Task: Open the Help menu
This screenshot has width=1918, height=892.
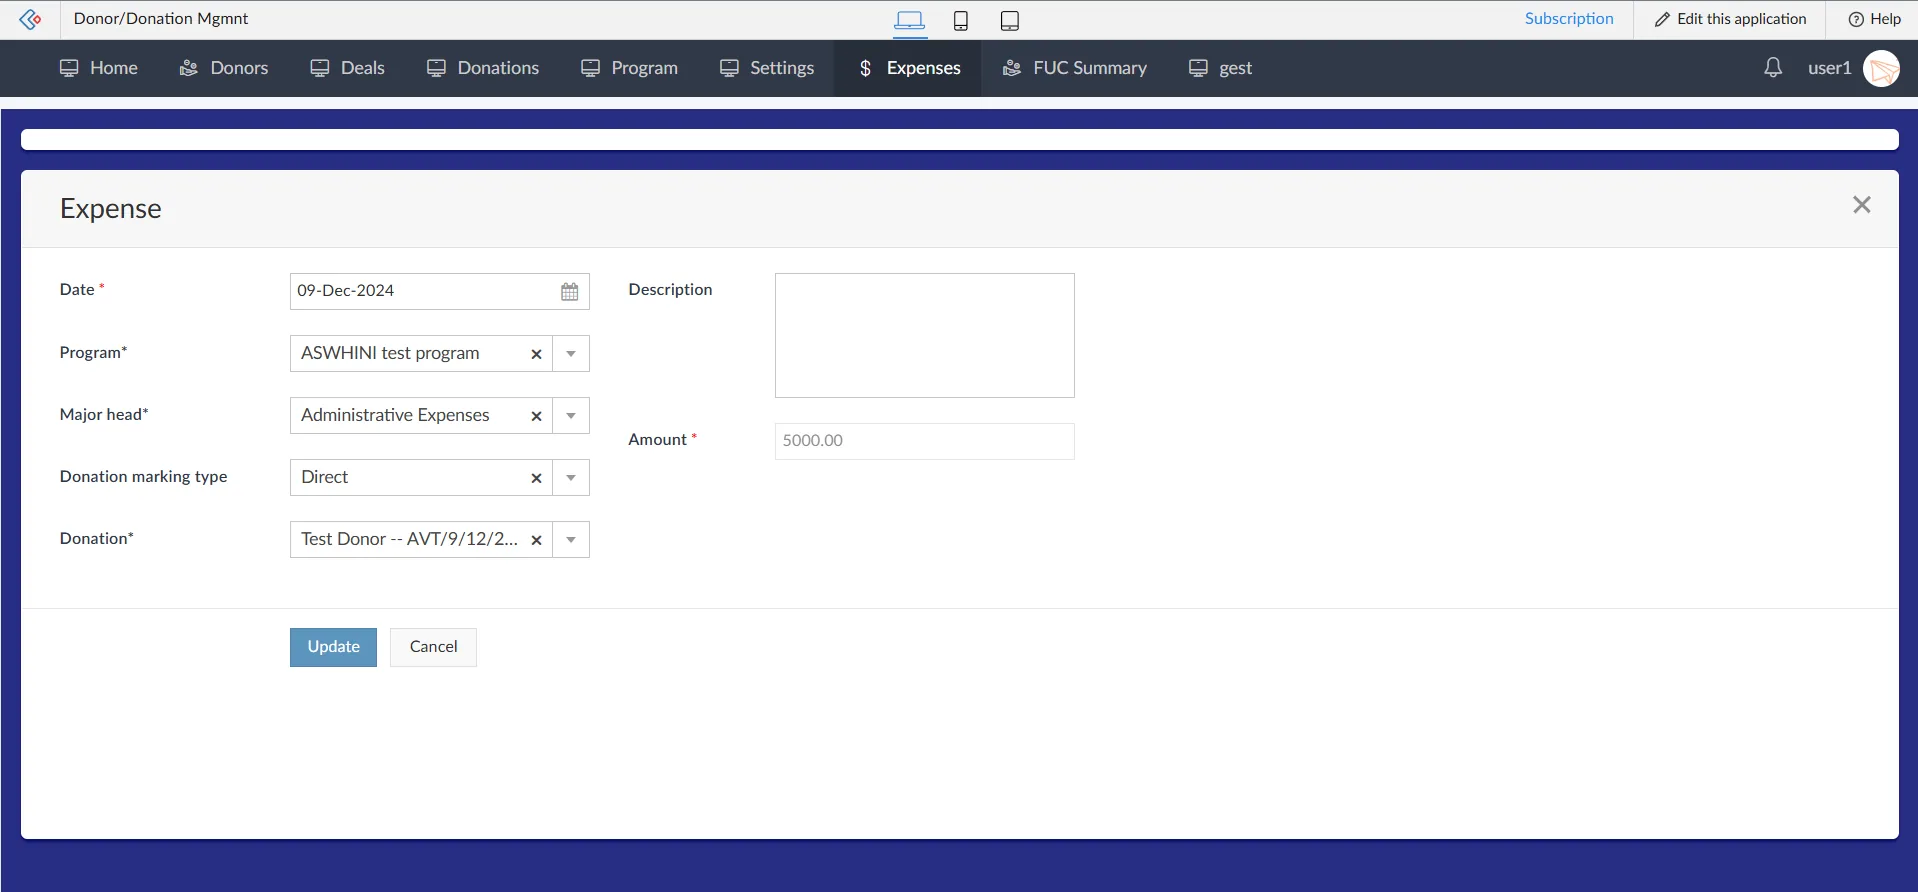Action: (x=1874, y=19)
